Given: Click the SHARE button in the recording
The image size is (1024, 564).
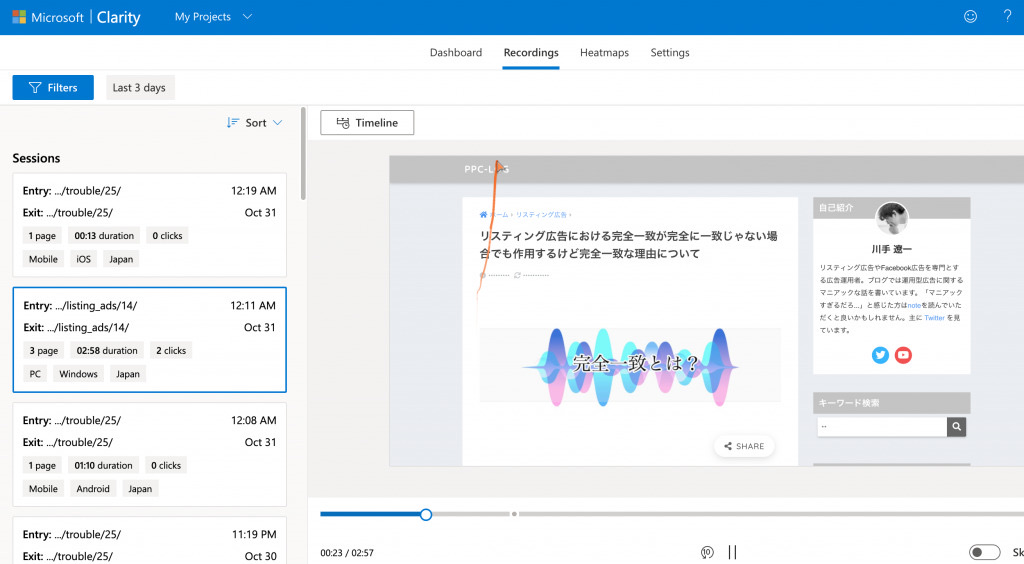Looking at the screenshot, I should pos(744,446).
